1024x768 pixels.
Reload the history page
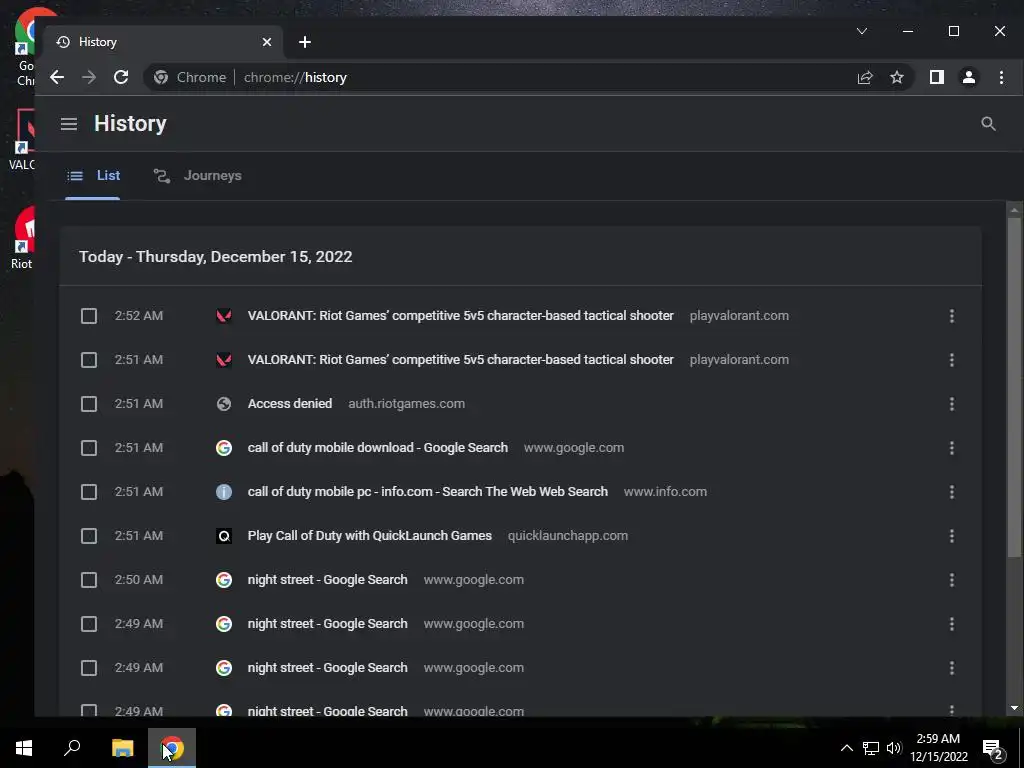click(121, 77)
